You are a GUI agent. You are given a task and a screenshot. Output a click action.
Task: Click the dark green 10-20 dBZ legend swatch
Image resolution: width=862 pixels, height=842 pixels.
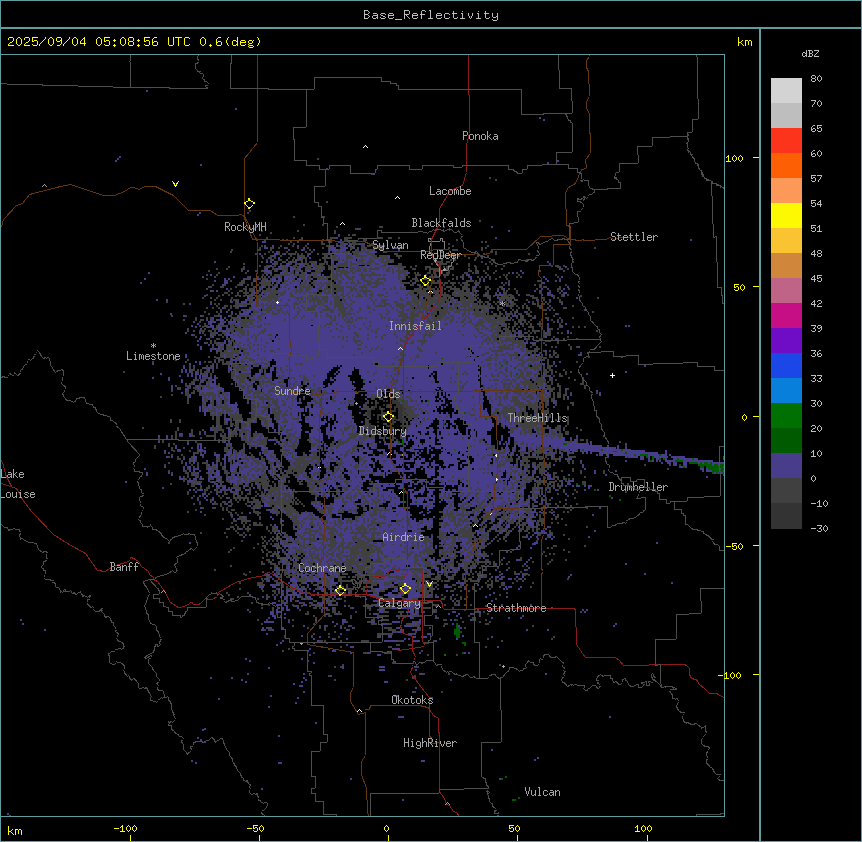click(x=786, y=441)
